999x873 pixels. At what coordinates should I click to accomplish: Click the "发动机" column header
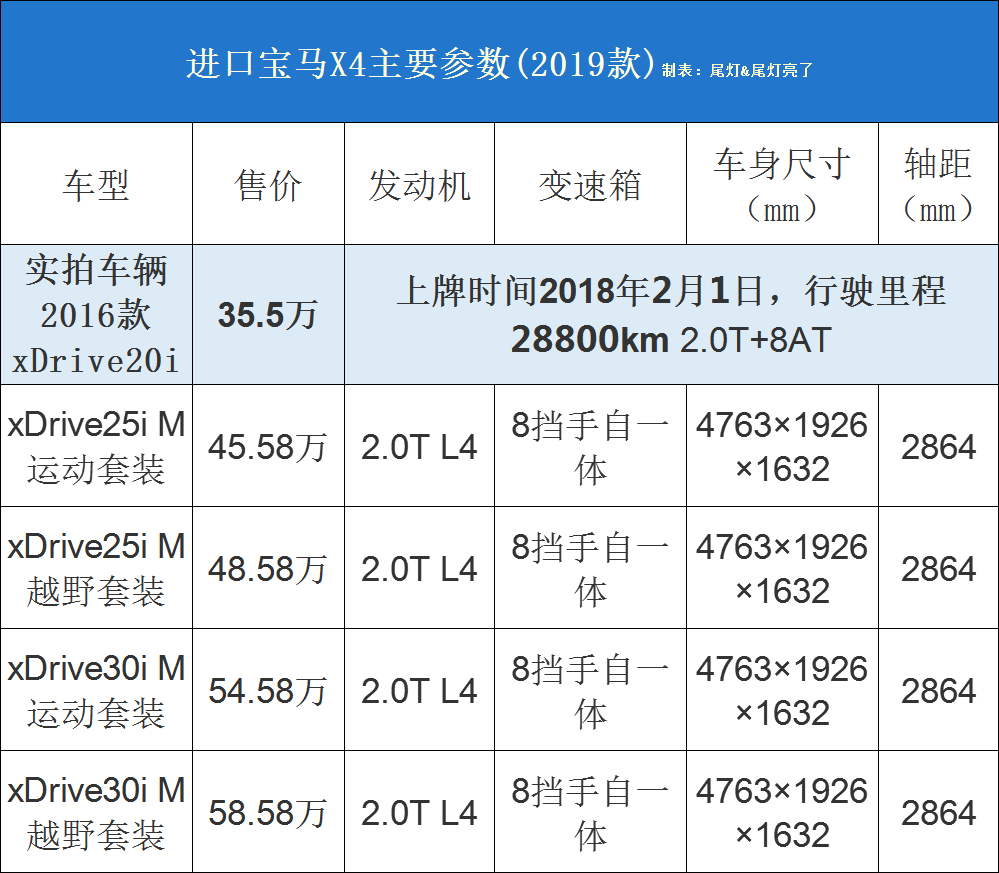(419, 185)
